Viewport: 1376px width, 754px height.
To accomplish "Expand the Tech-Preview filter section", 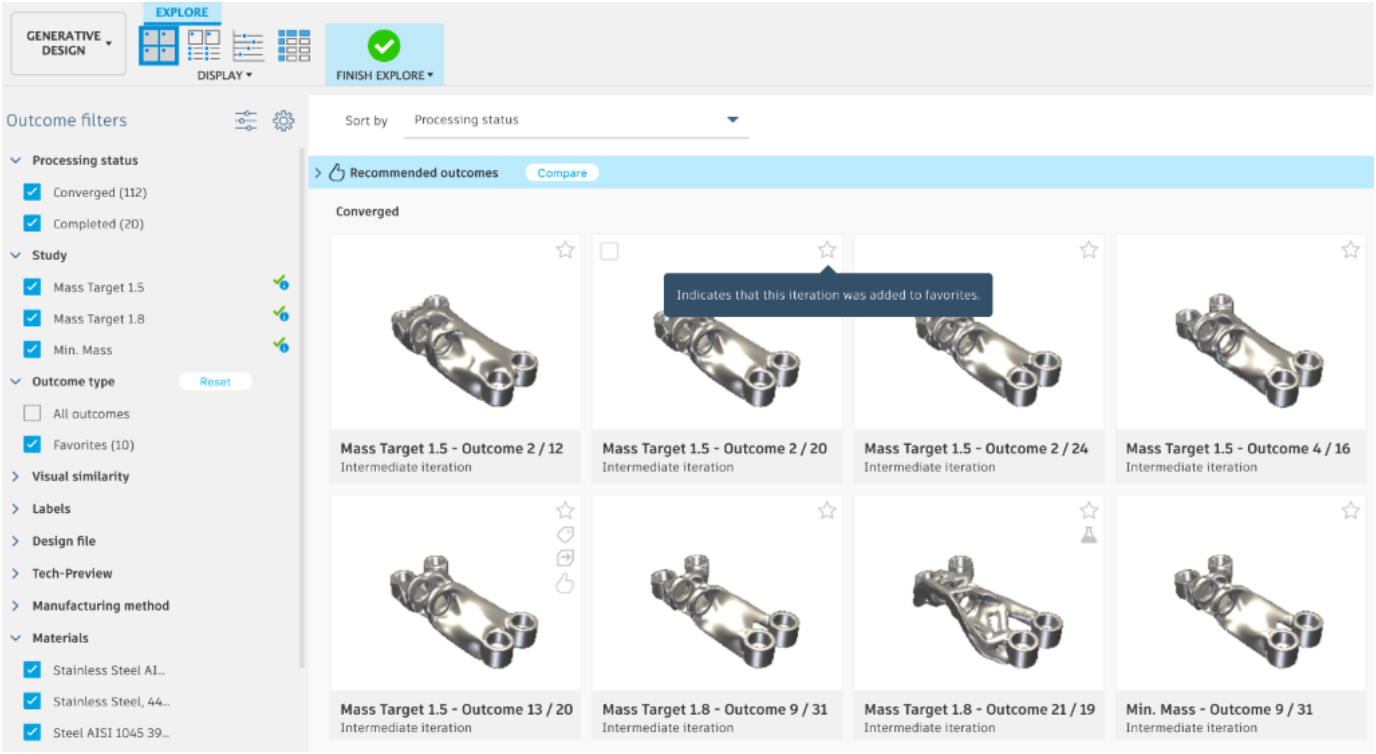I will (x=15, y=574).
